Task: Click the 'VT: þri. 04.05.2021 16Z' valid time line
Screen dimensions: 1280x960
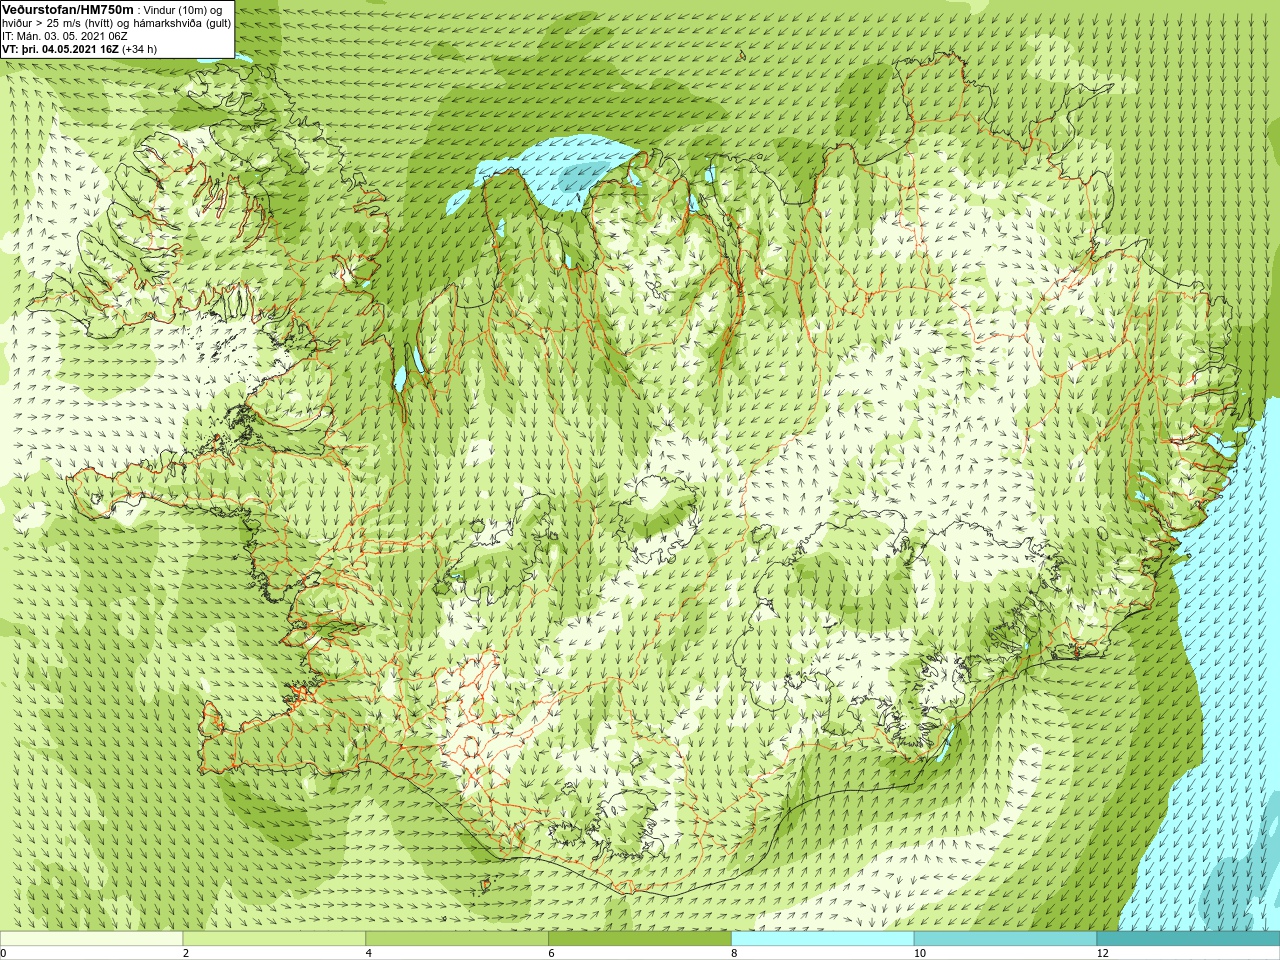Action: point(79,49)
